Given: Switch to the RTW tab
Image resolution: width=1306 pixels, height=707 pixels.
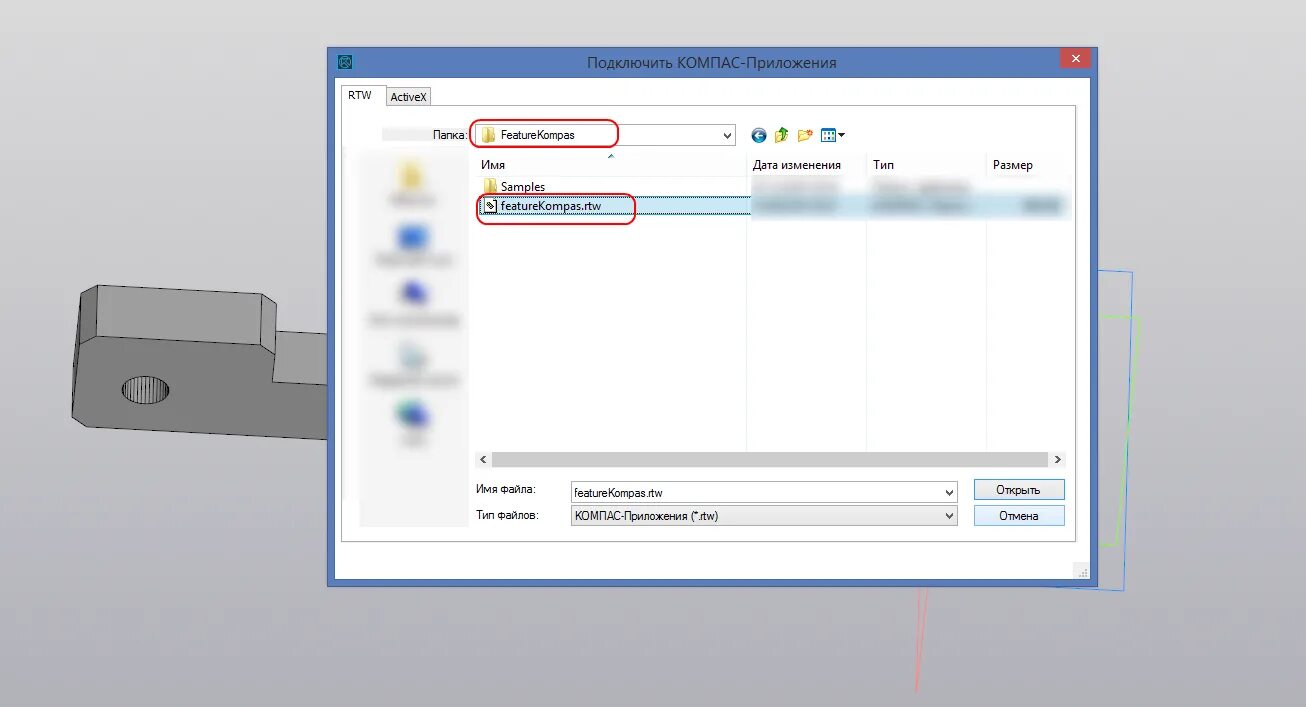Looking at the screenshot, I should pyautogui.click(x=359, y=95).
